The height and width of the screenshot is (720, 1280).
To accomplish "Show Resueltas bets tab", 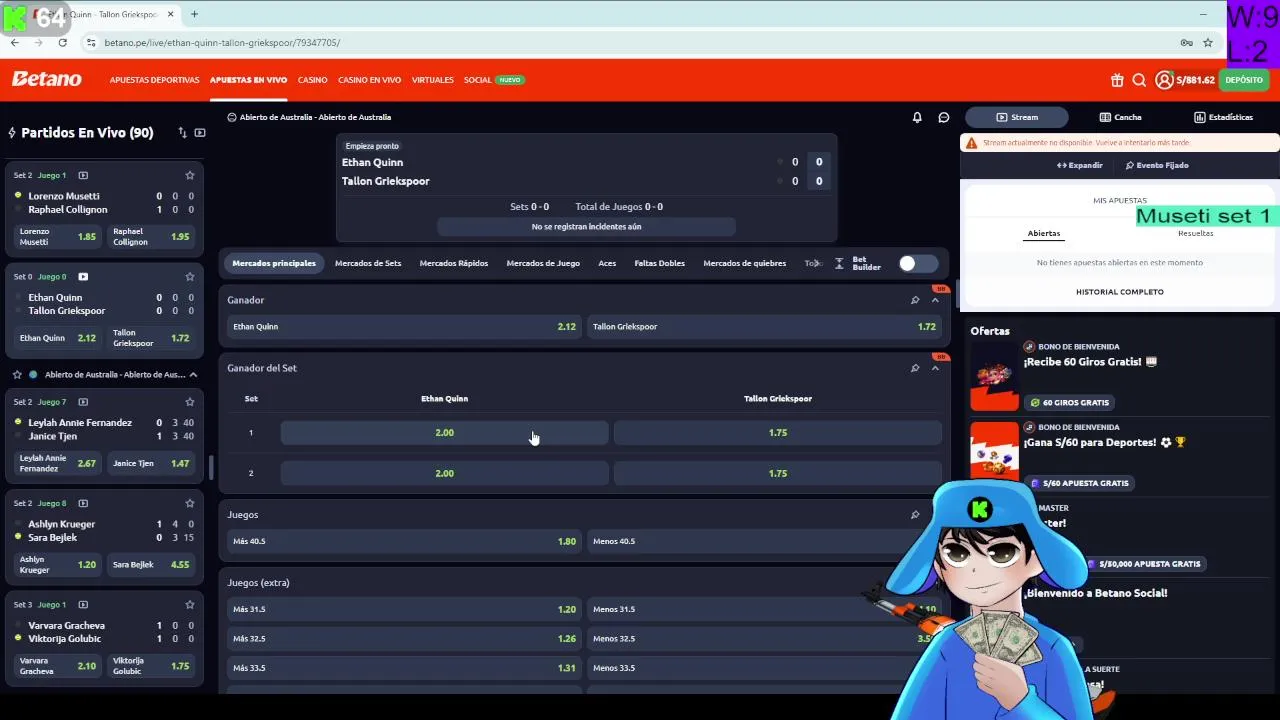I will tap(1195, 233).
